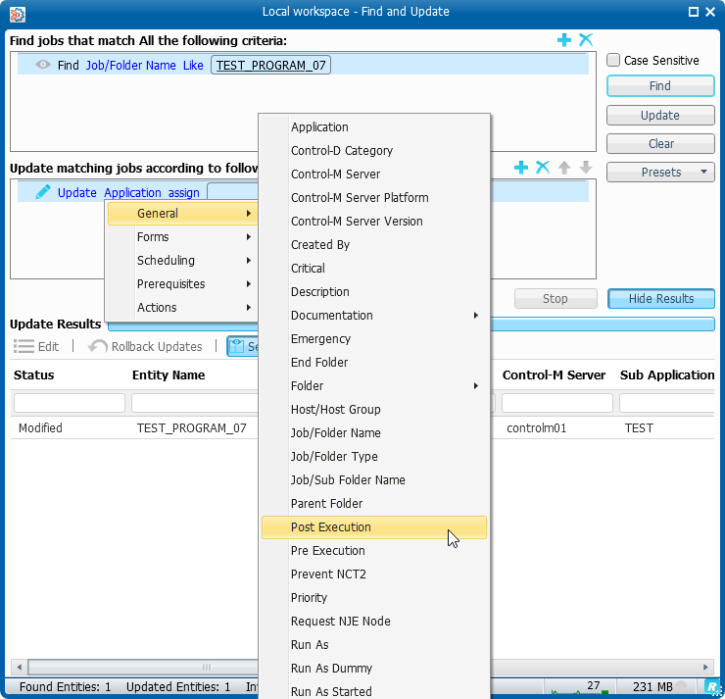Click the Update Results progress bar

coord(410,324)
